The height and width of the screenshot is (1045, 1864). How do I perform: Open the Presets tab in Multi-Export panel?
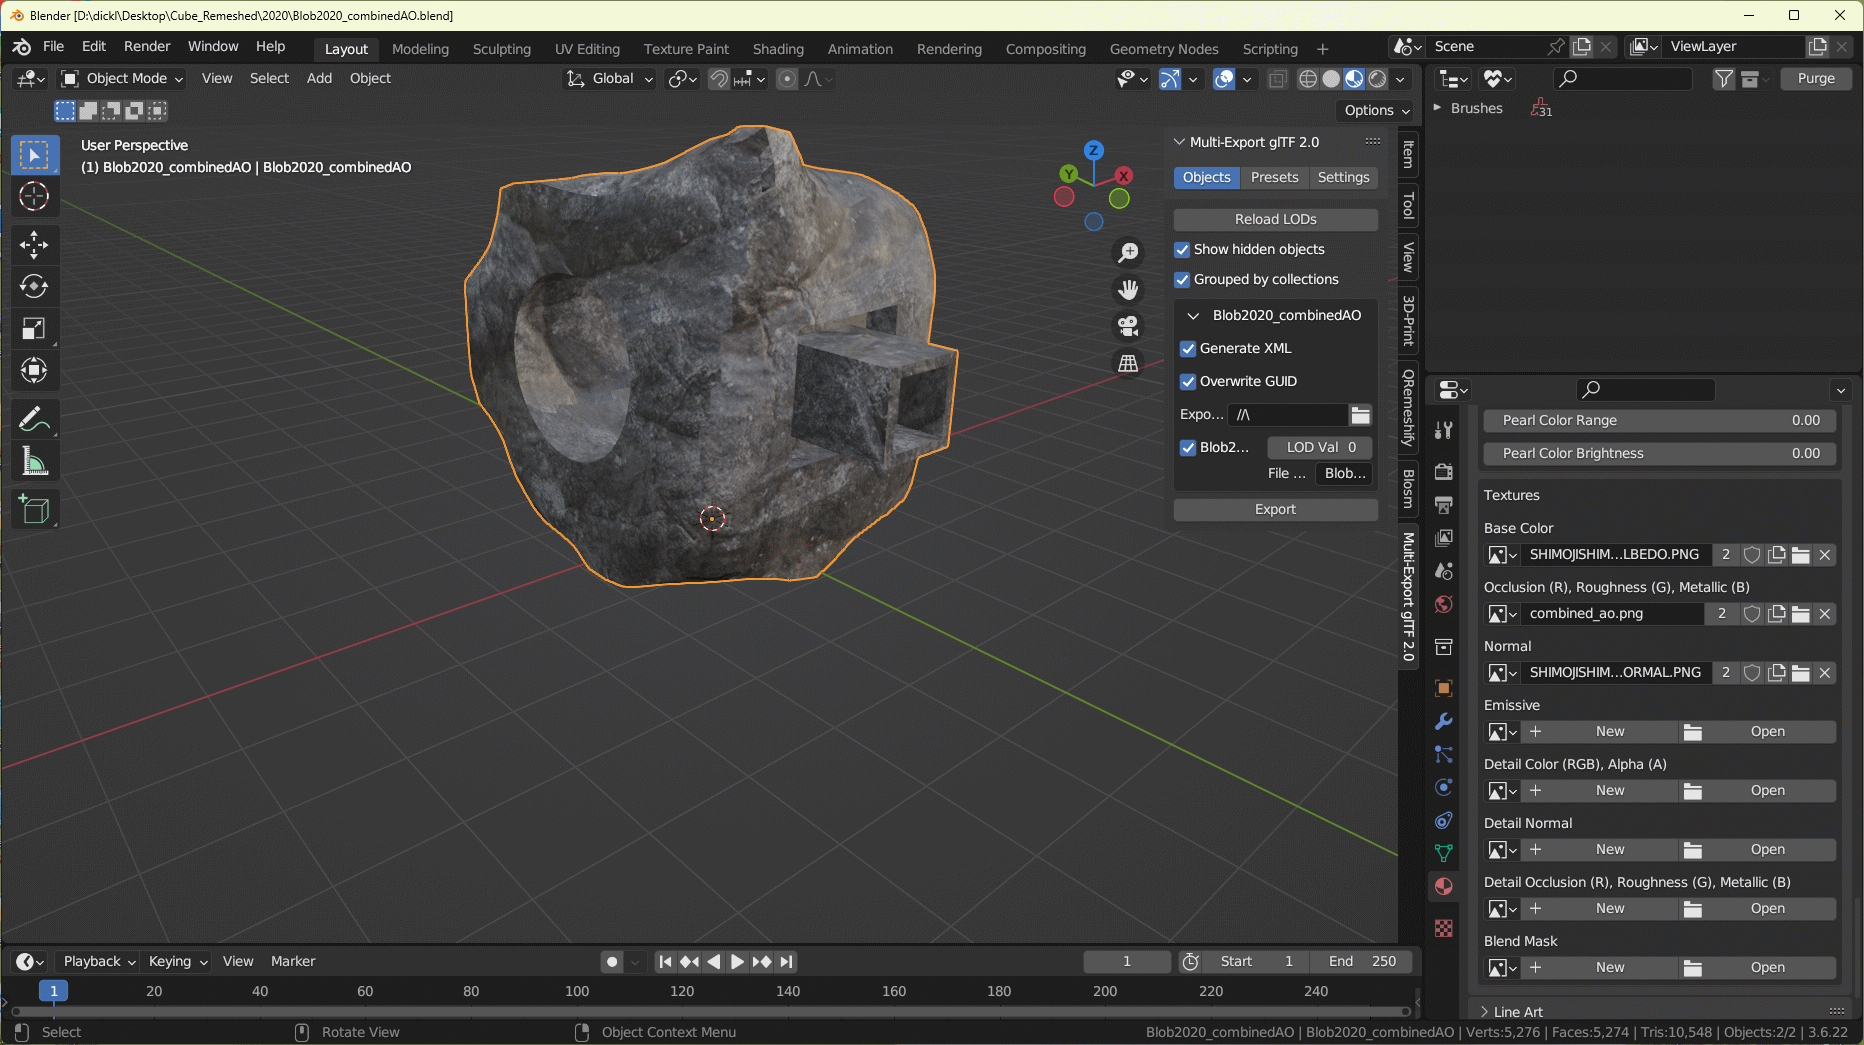(1273, 177)
